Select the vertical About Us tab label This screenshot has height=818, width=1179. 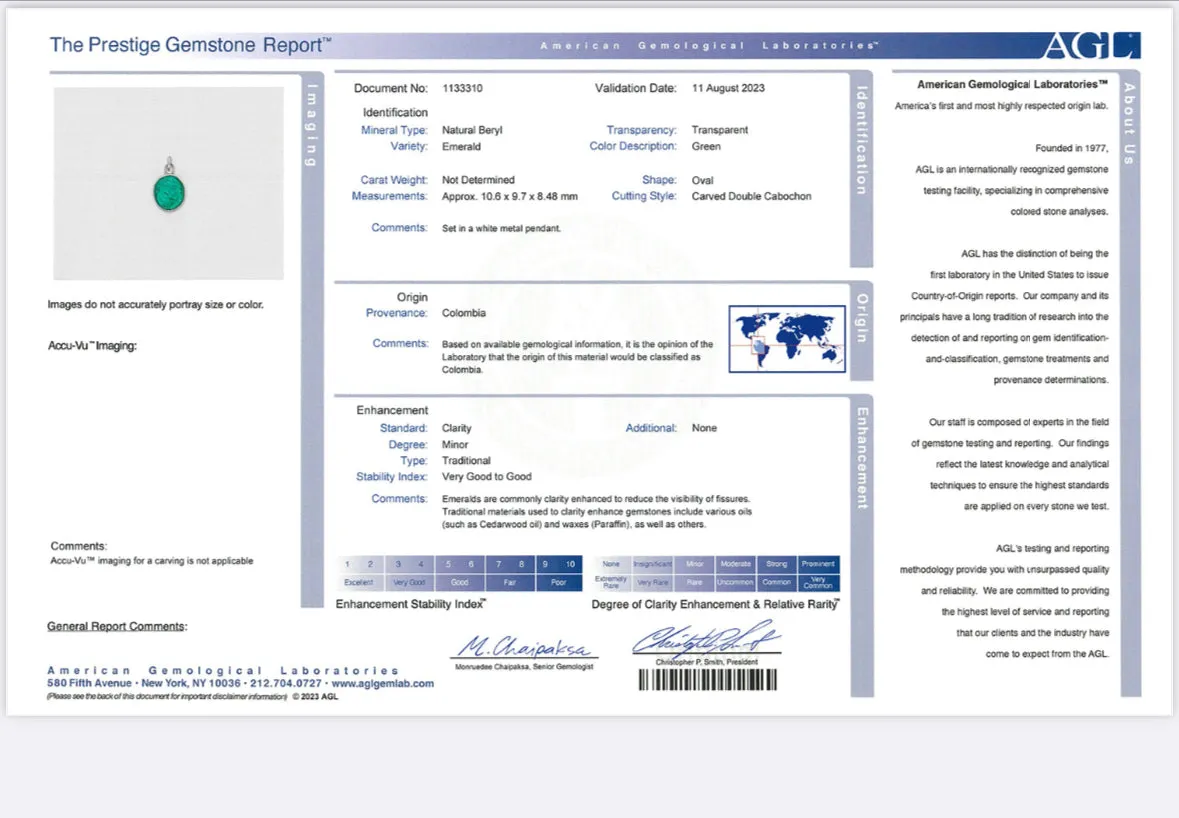coord(1129,124)
